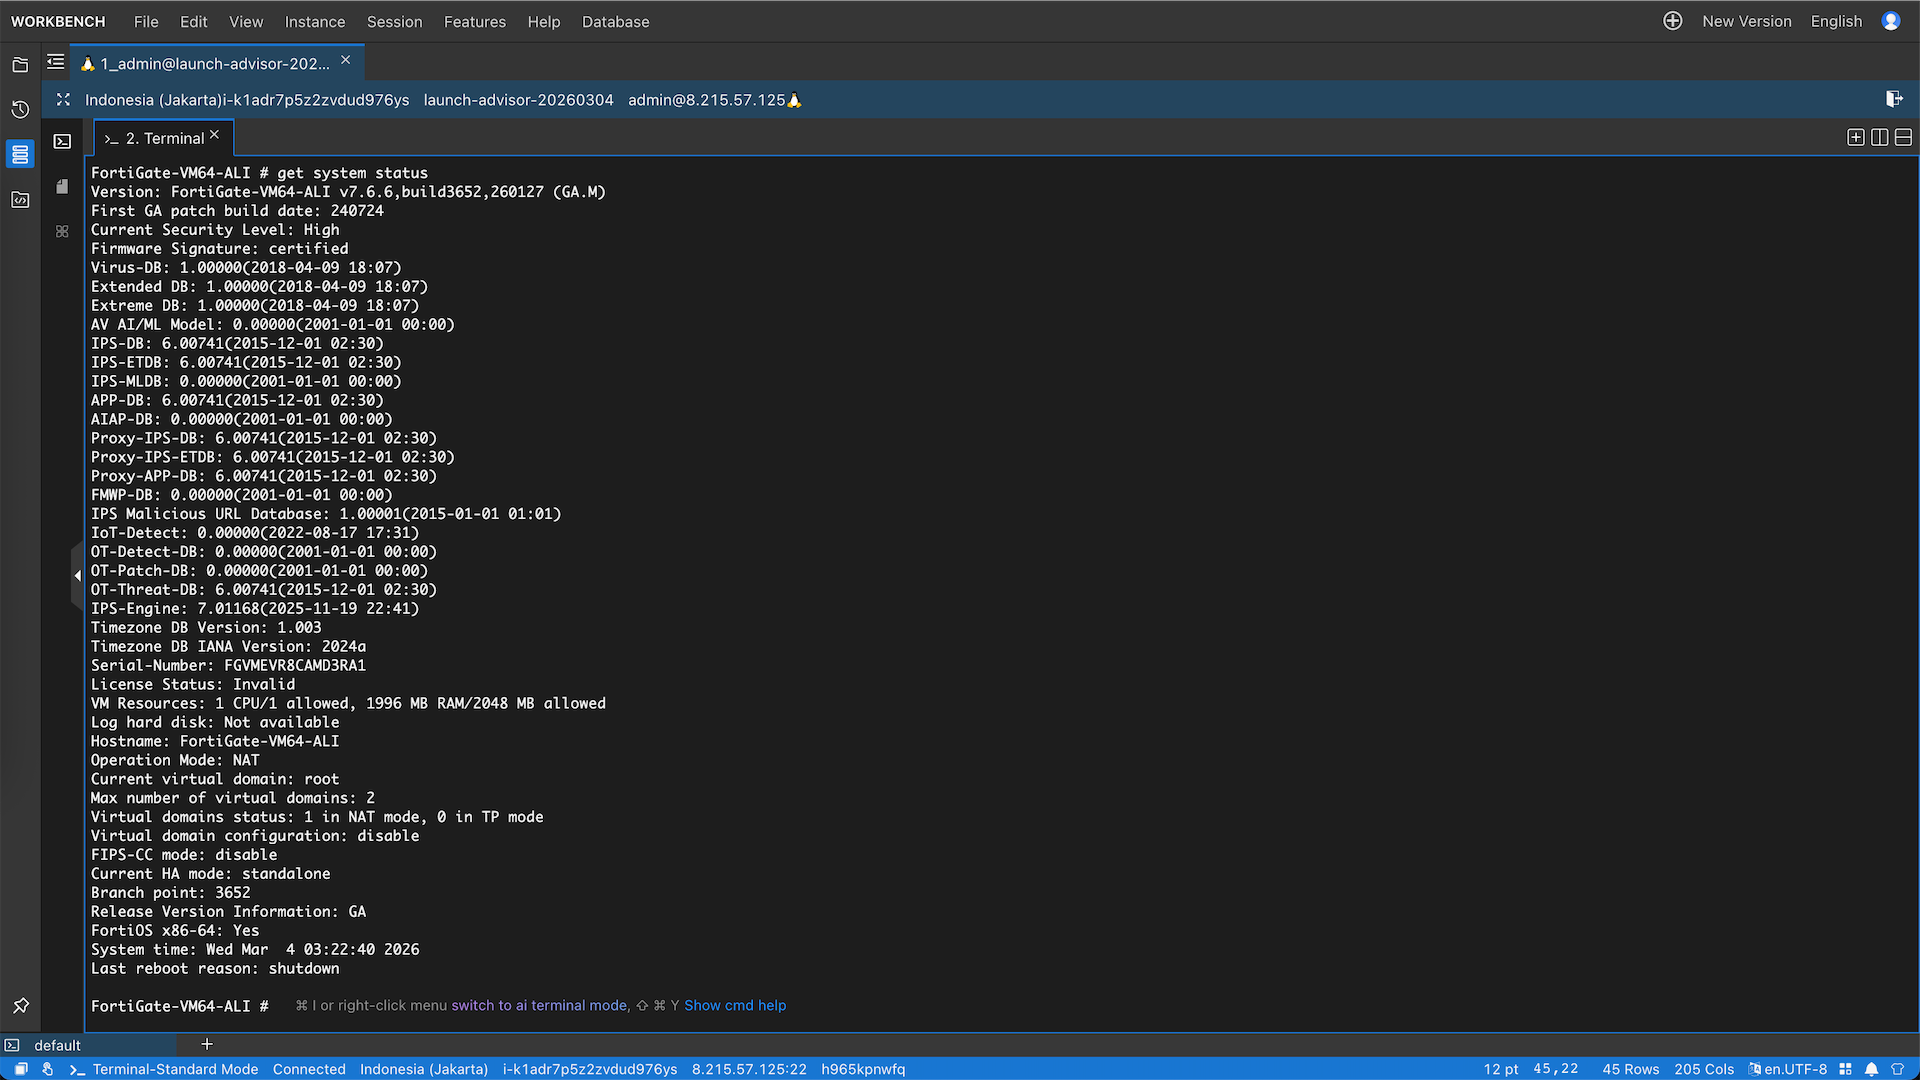Open the history clock sidebar icon
The height and width of the screenshot is (1080, 1920).
pos(20,109)
